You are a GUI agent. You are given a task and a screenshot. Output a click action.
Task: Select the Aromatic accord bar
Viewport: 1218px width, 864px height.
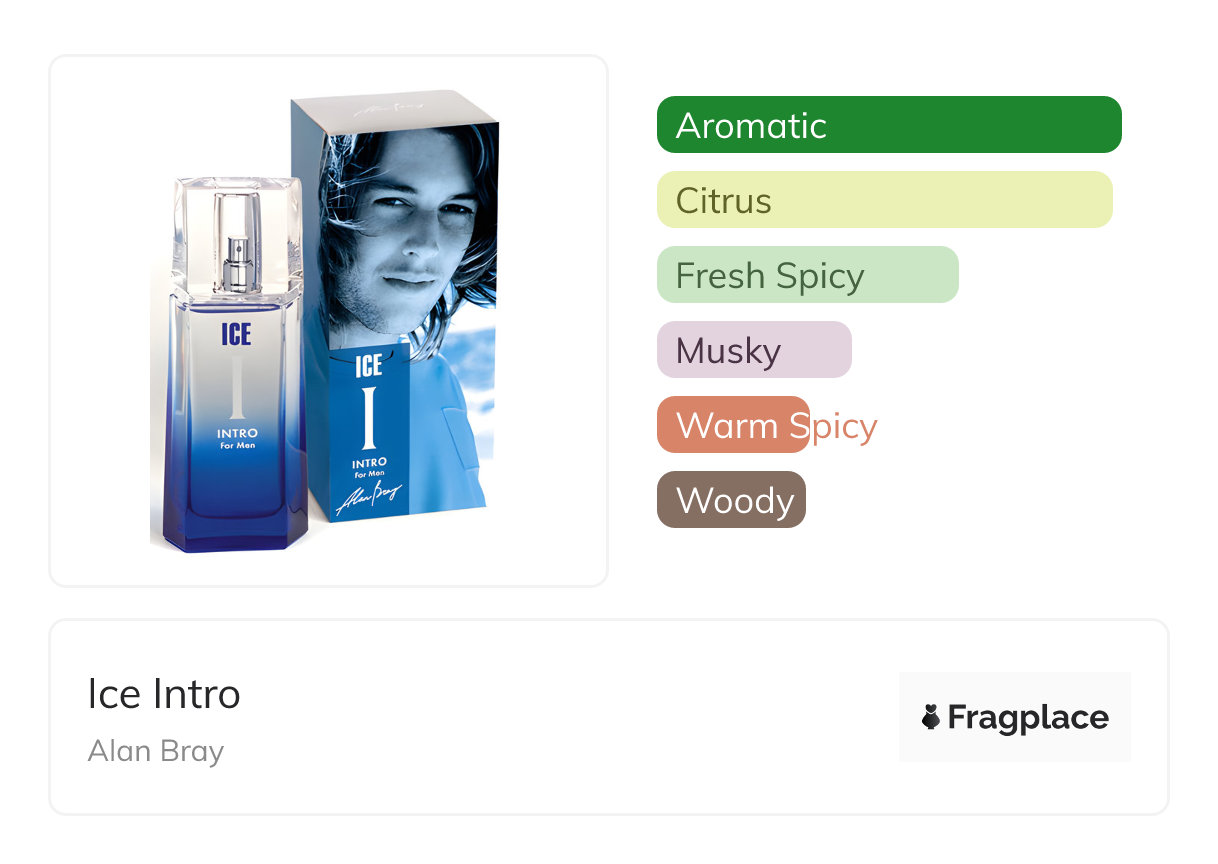click(x=889, y=125)
